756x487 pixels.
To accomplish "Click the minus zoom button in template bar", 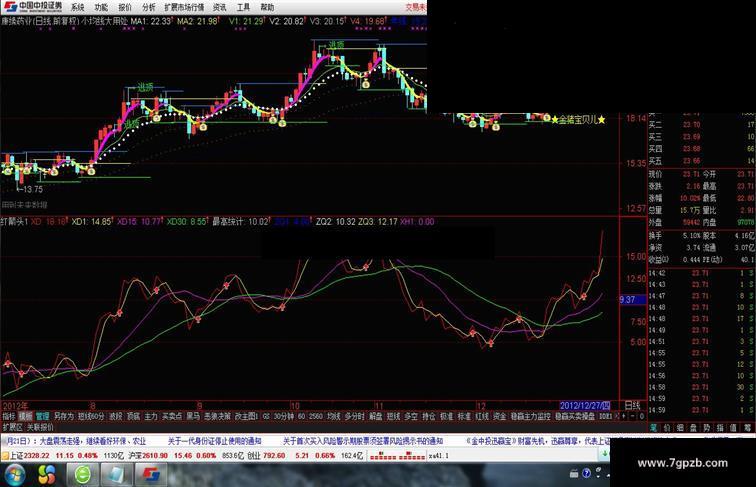I will pyautogui.click(x=633, y=416).
